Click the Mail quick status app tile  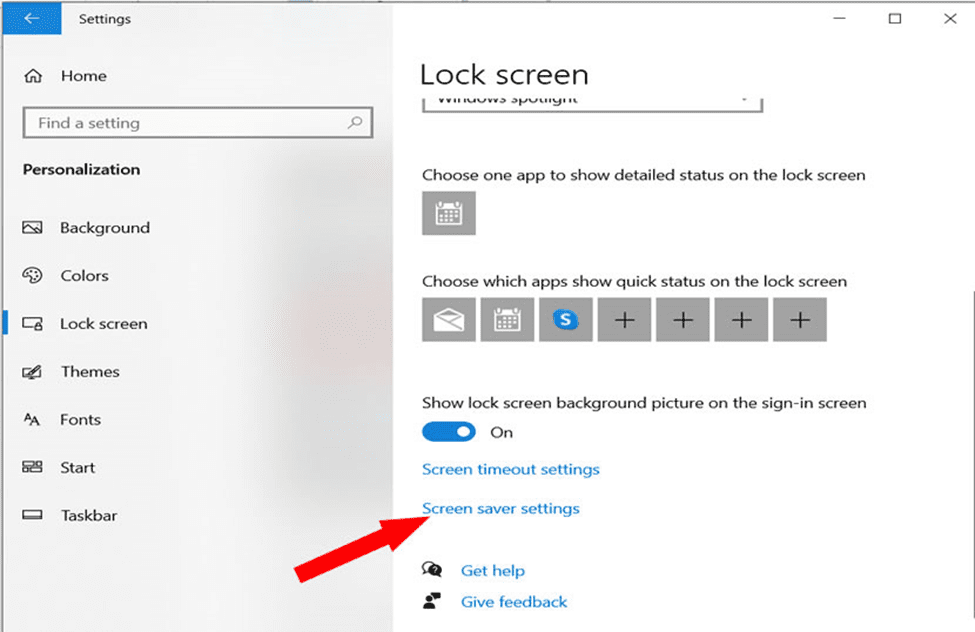(448, 320)
